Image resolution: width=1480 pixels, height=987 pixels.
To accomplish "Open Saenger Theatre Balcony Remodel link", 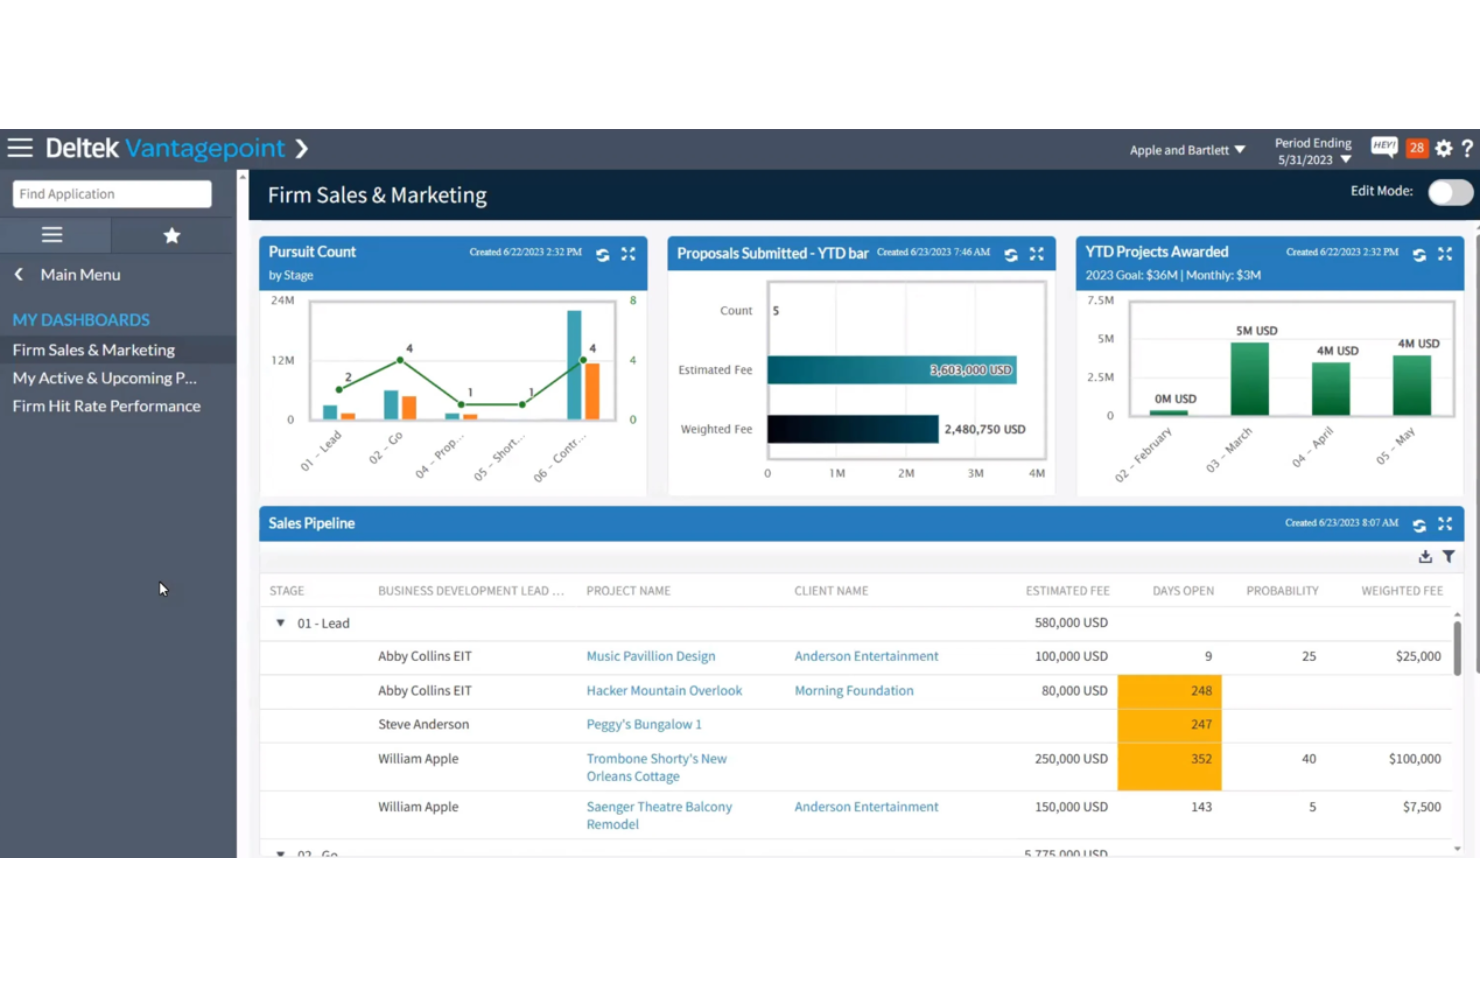I will point(659,816).
